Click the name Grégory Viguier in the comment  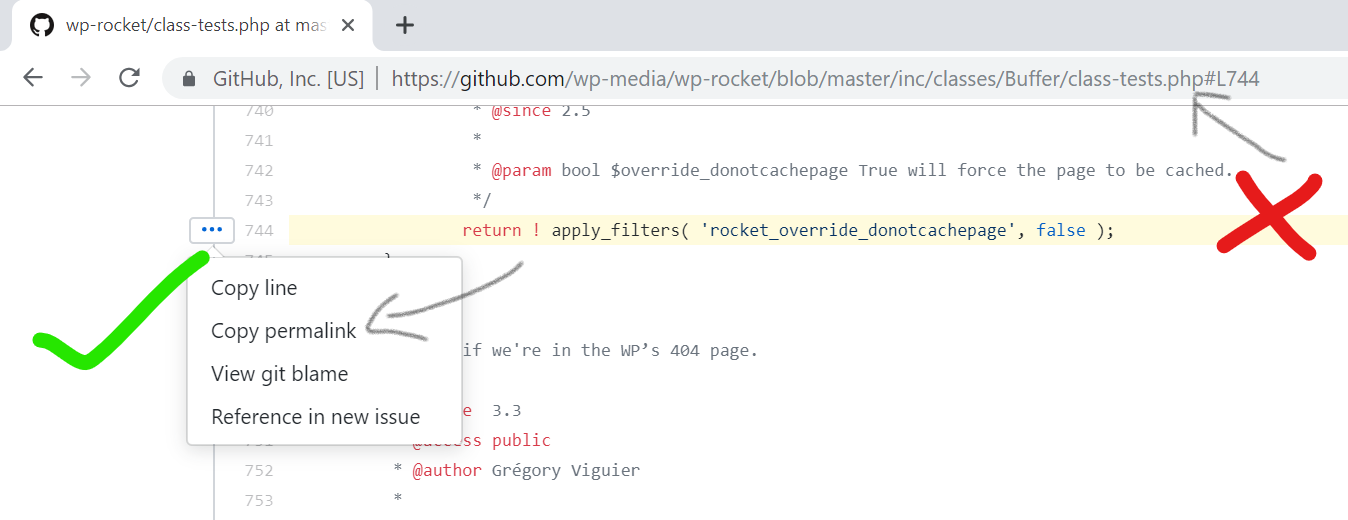(566, 471)
